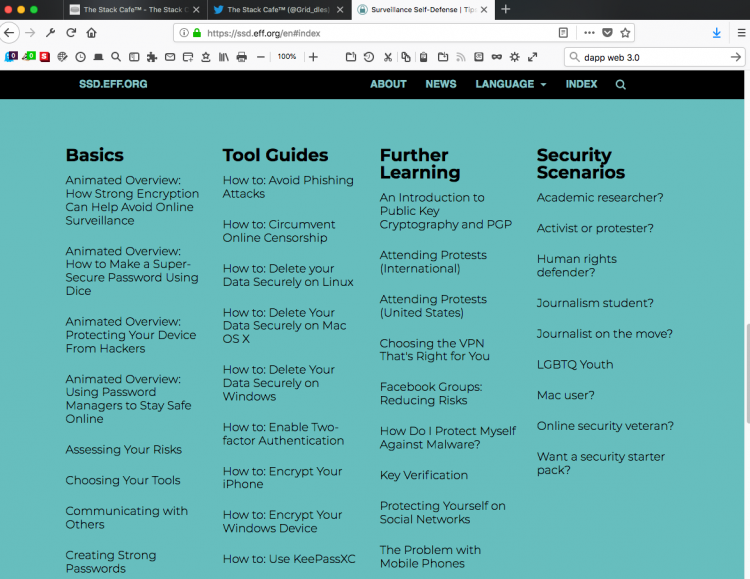
Task: Save page to Pocket
Action: [x=607, y=33]
